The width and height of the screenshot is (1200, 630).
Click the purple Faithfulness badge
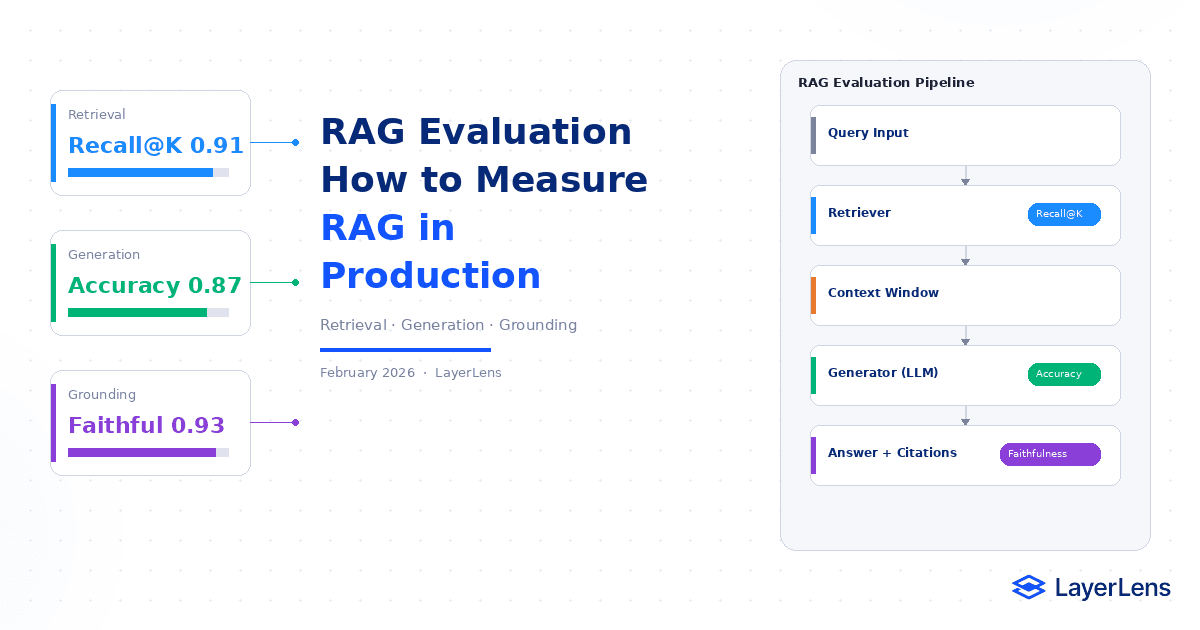click(1050, 454)
